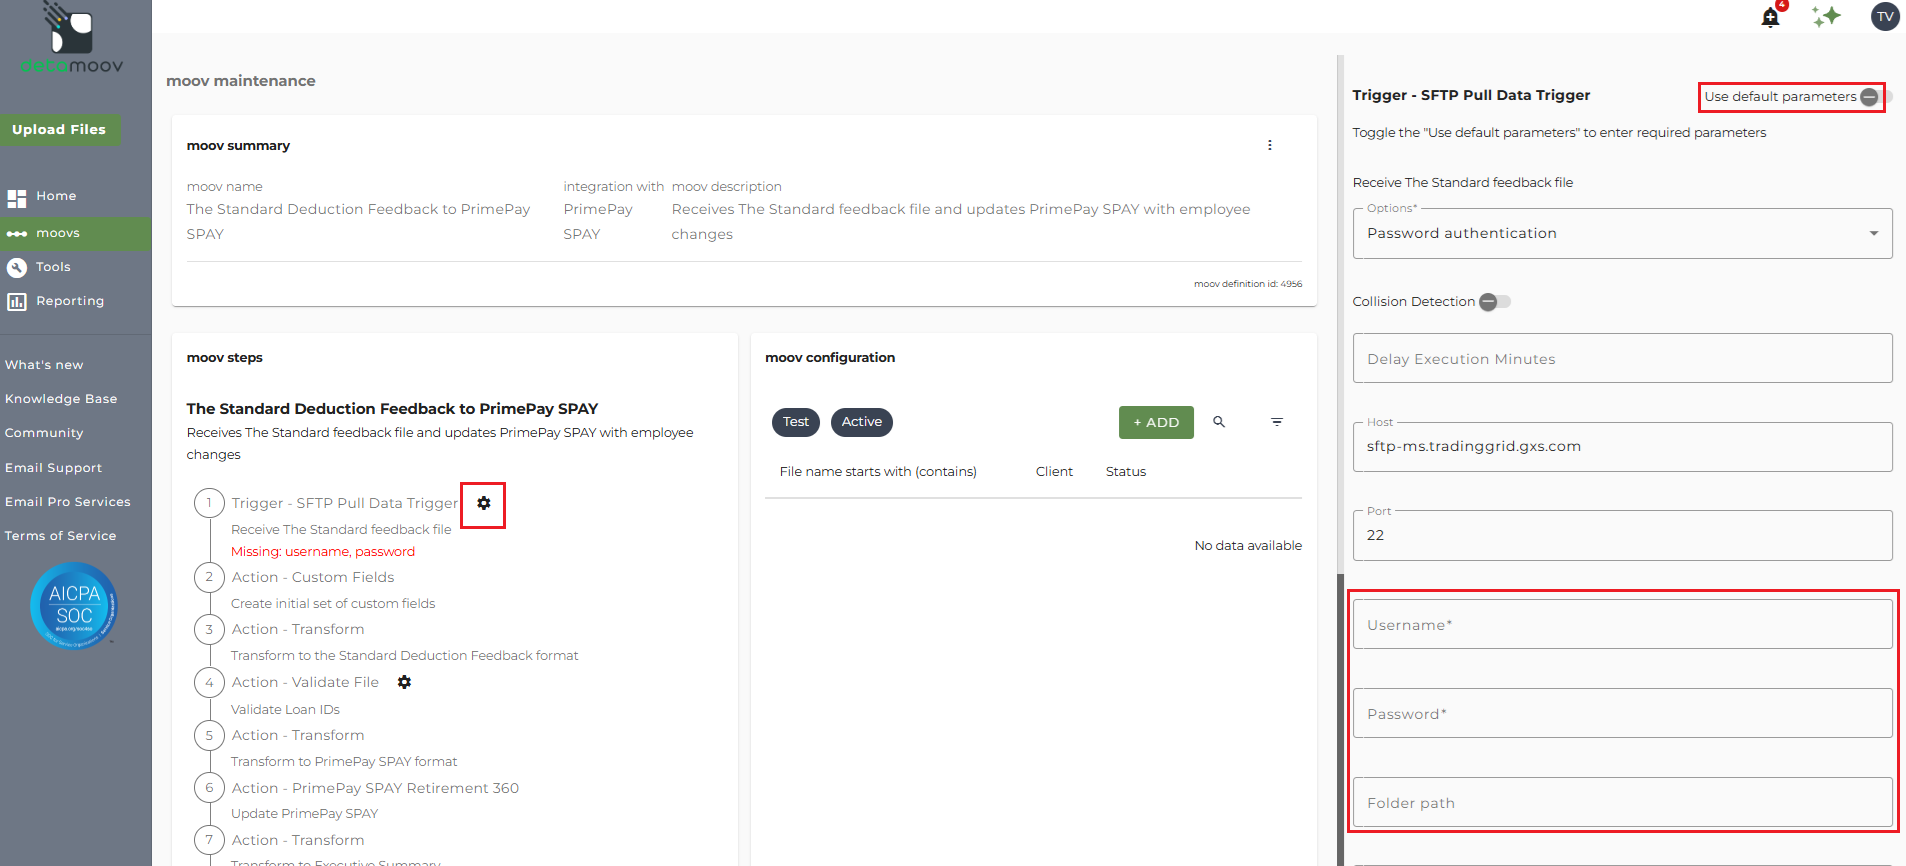Click the + ADD configuration button

point(1156,422)
